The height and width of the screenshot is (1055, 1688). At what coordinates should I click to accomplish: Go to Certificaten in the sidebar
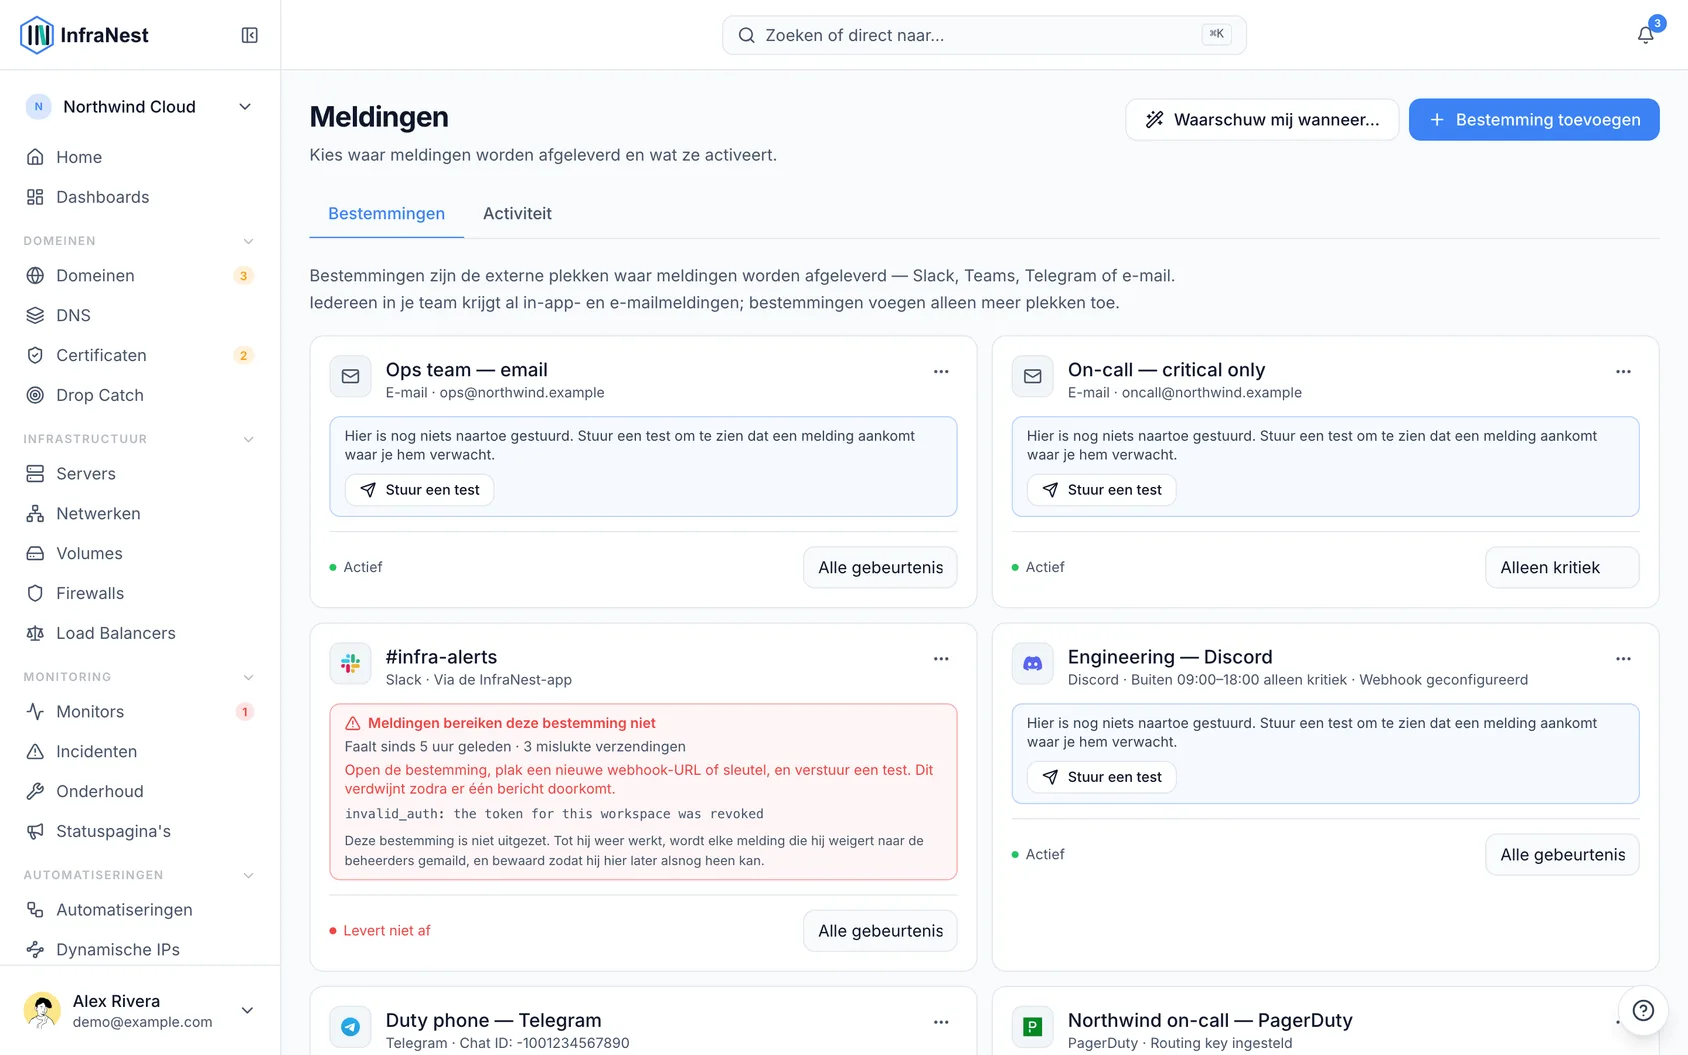(x=140, y=355)
